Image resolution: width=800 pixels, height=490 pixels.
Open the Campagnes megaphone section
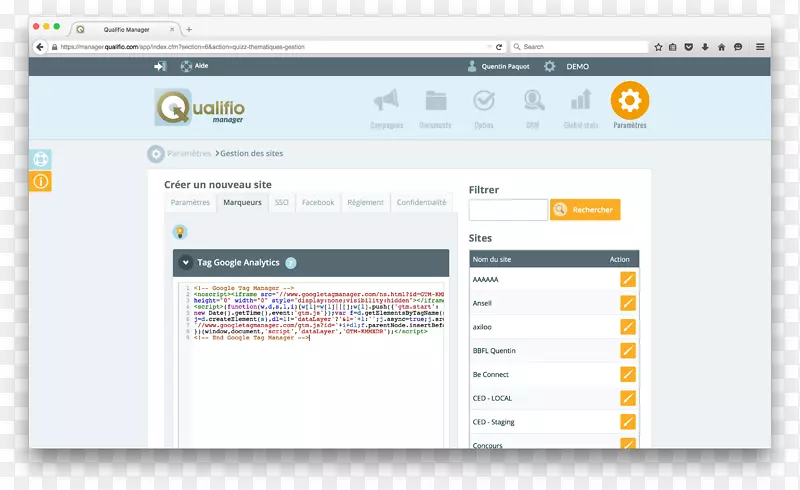click(x=386, y=109)
